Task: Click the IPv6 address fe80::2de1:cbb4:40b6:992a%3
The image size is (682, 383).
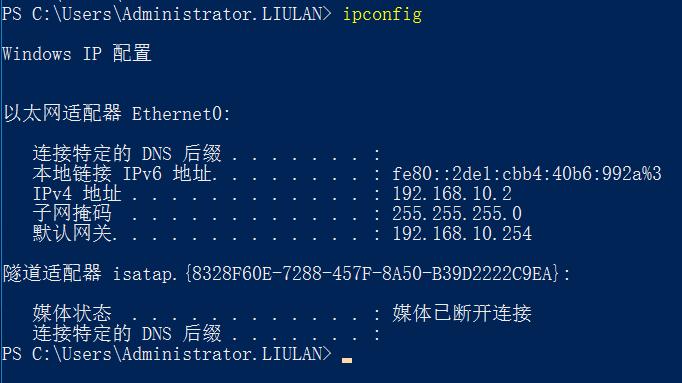Action: coord(527,174)
